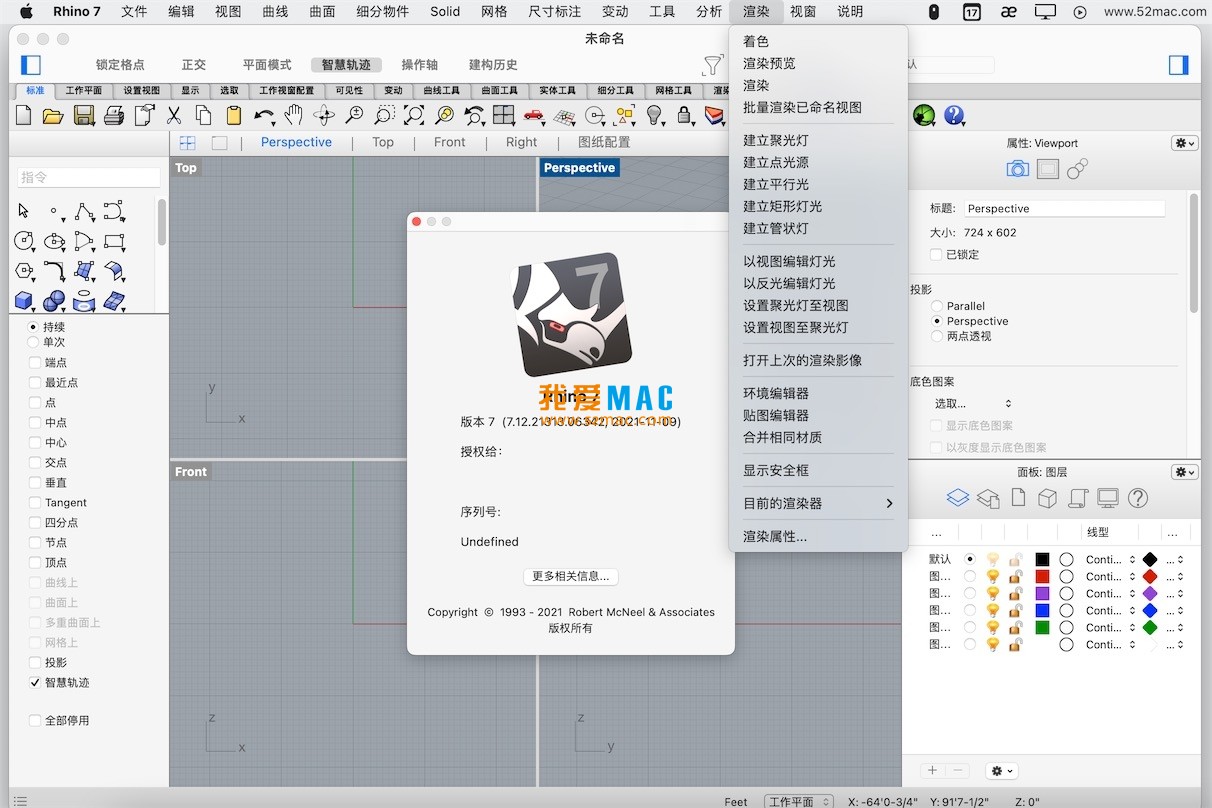The height and width of the screenshot is (808, 1212).
Task: Select the sphere tool
Action: 53,299
